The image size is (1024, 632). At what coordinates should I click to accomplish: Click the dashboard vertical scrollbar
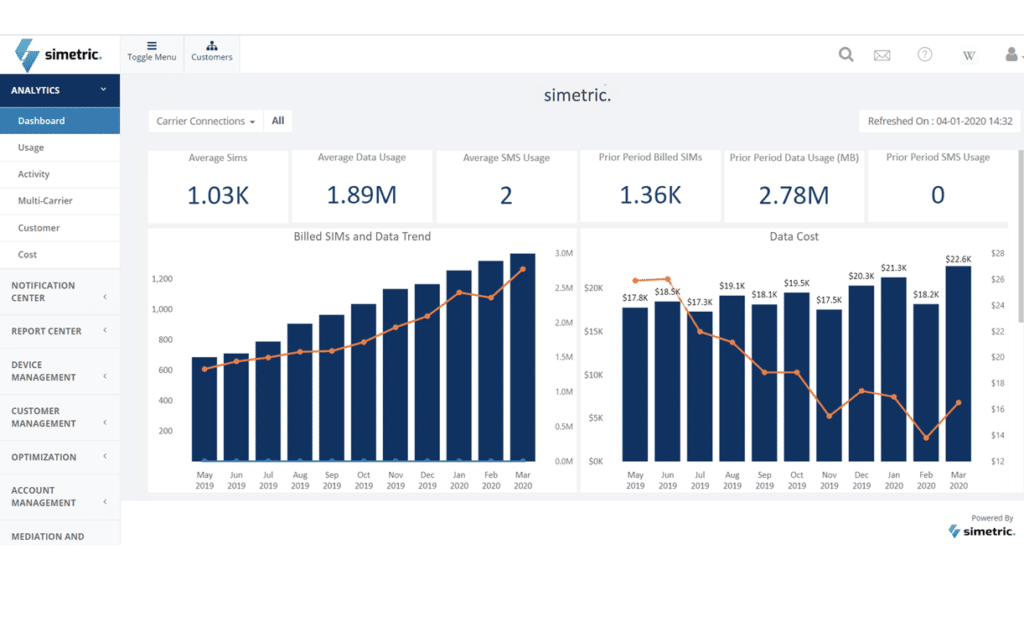[1021, 236]
